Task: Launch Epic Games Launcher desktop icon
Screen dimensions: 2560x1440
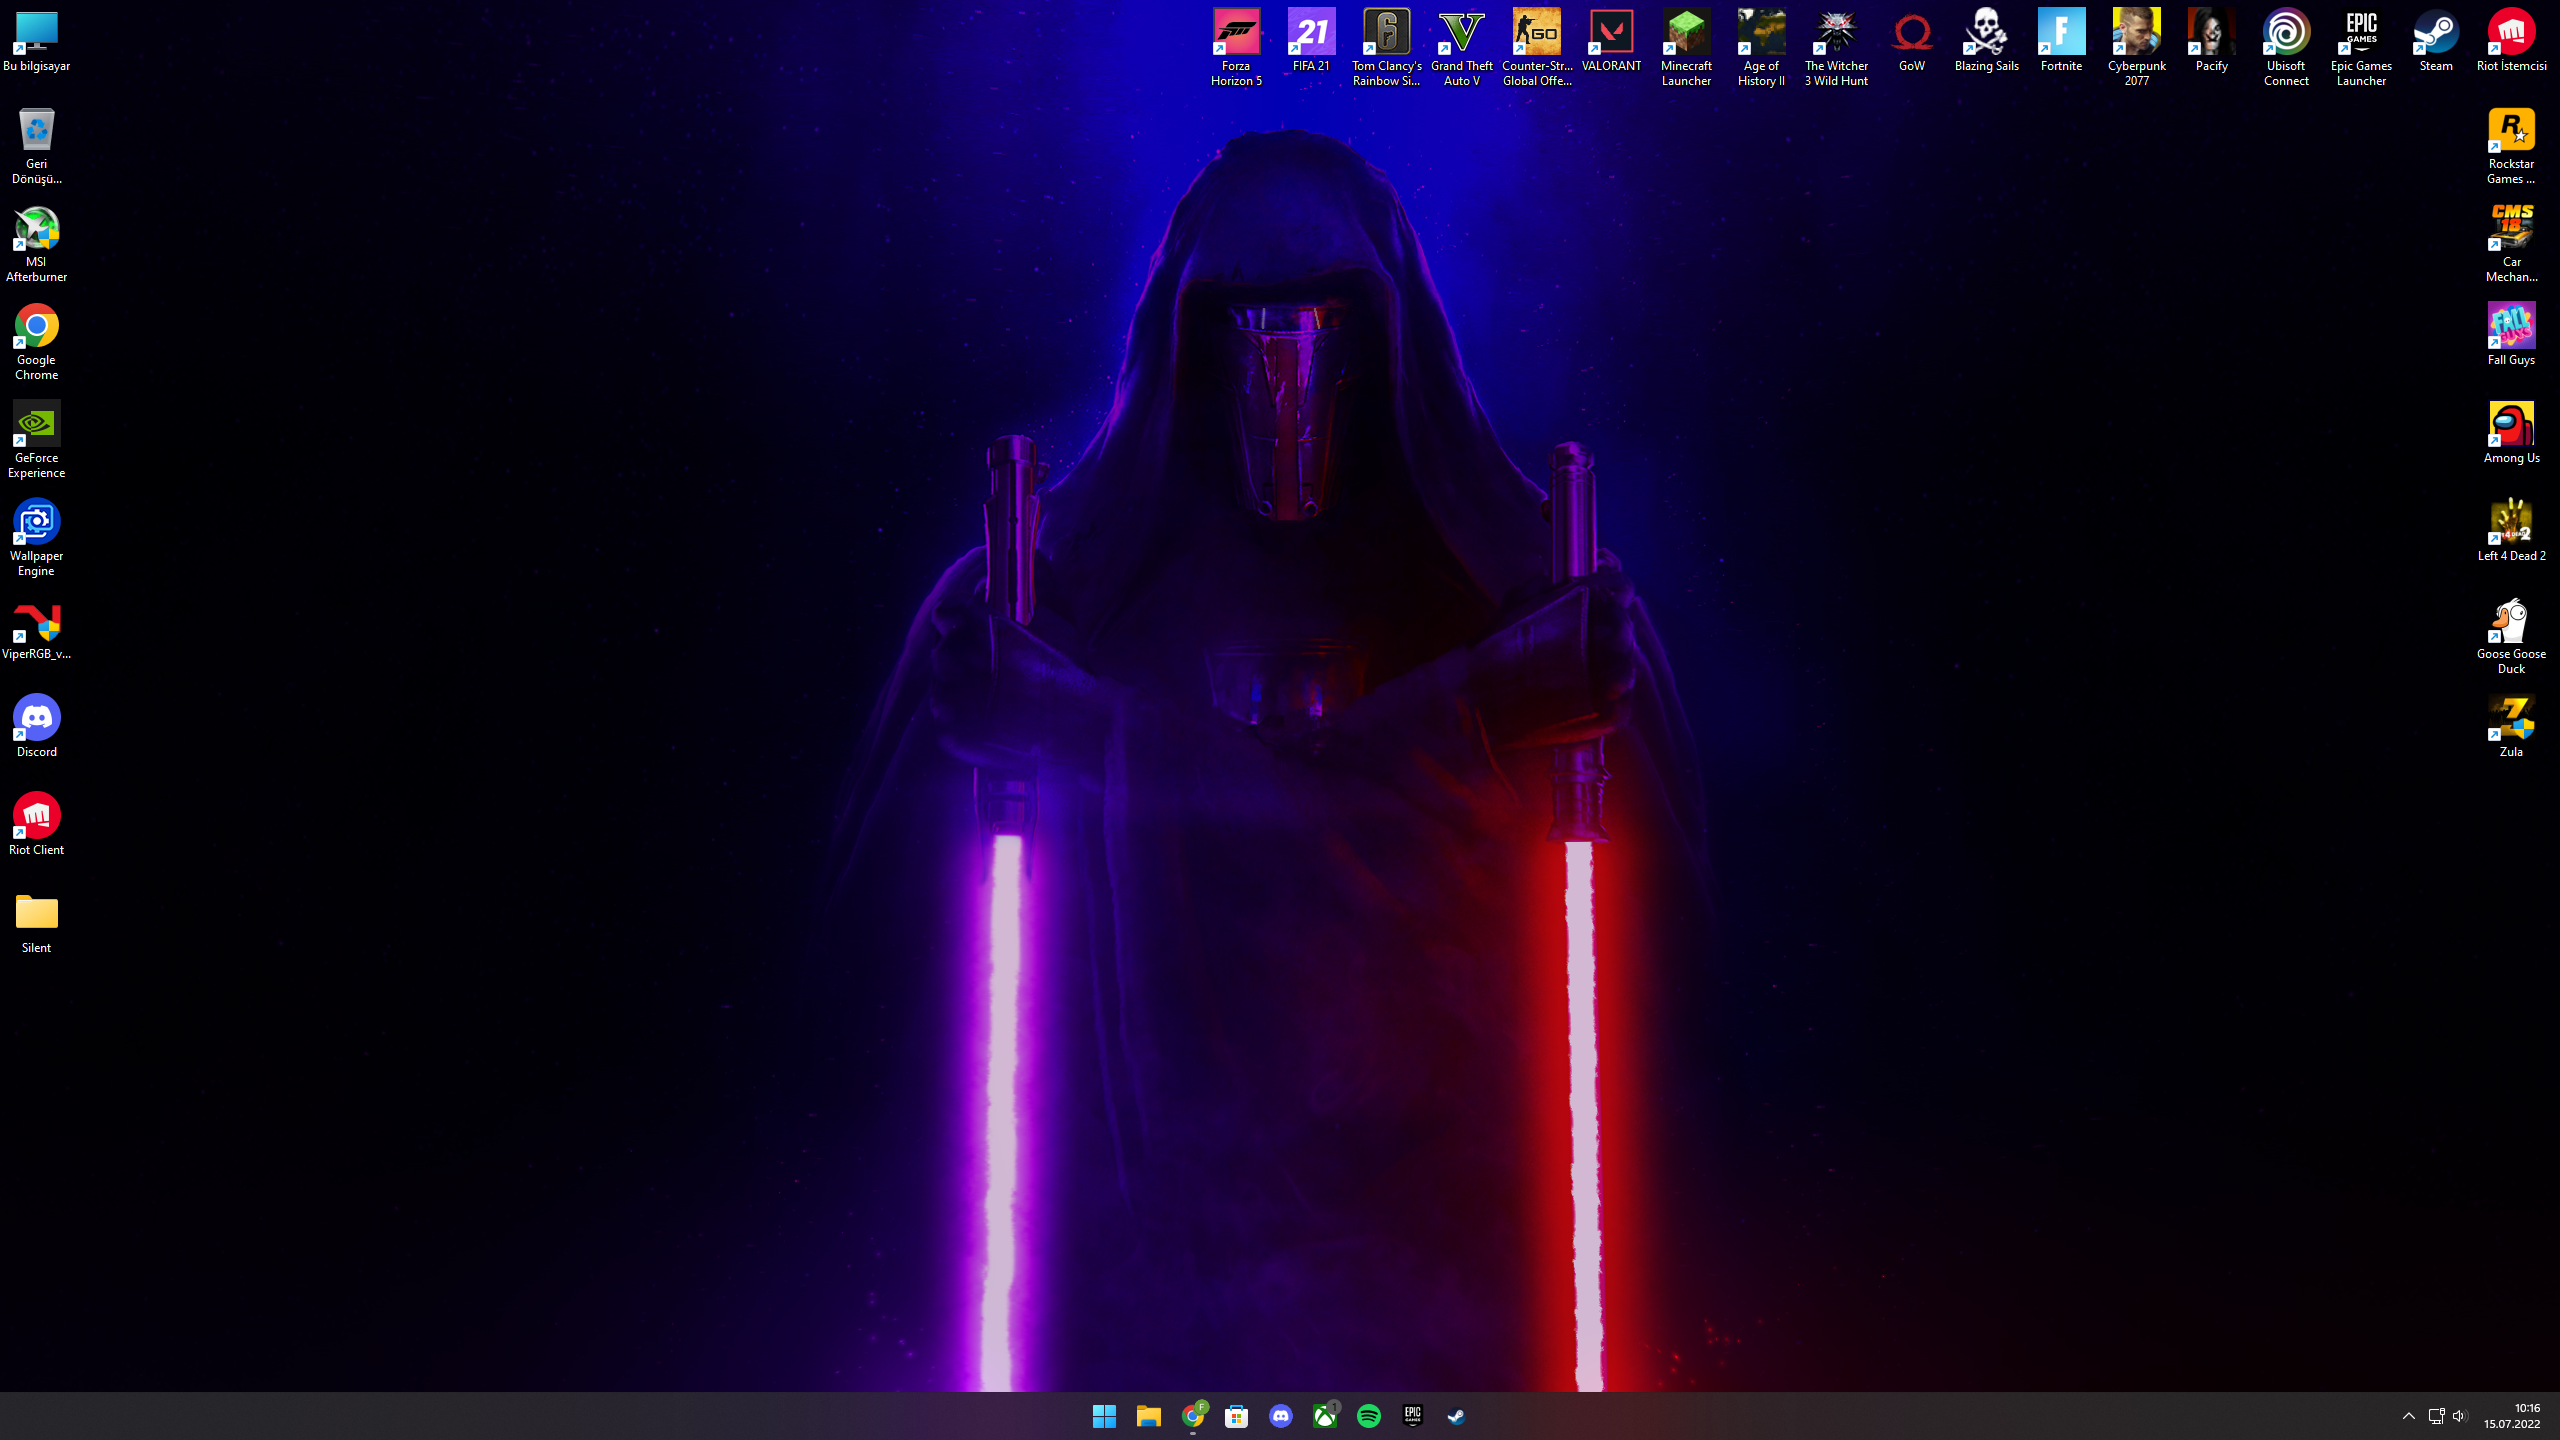Action: pos(2361,48)
